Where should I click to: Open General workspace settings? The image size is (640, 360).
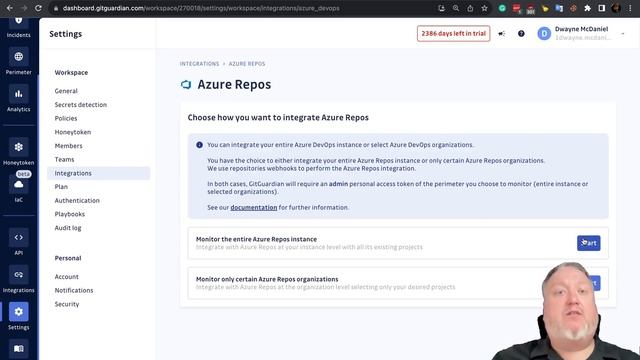[66, 91]
